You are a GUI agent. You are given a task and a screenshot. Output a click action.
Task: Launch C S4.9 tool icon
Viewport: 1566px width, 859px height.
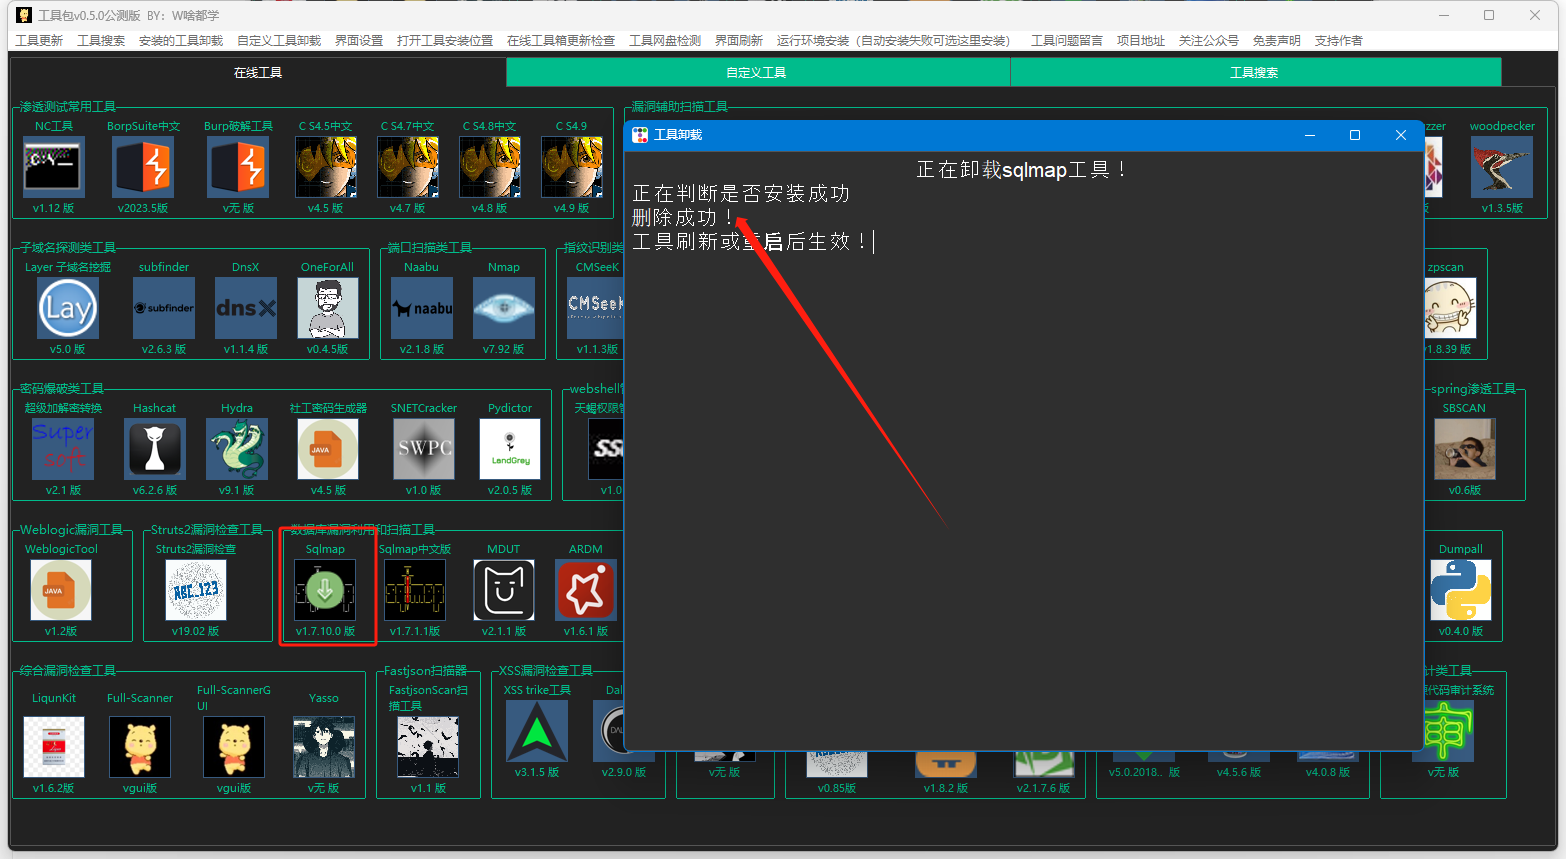pos(572,167)
